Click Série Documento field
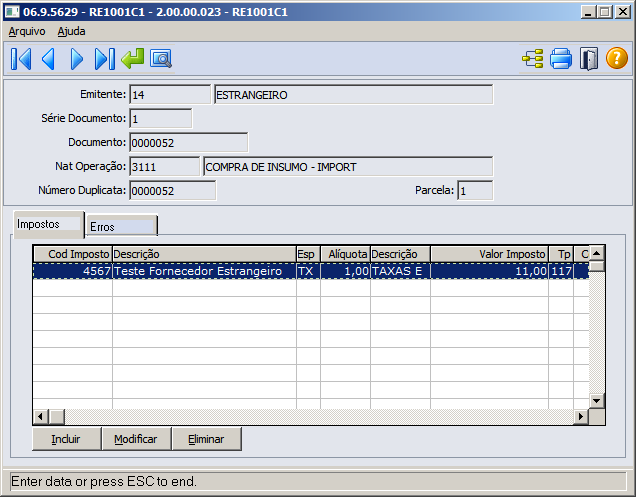This screenshot has width=636, height=497. click(x=161, y=118)
